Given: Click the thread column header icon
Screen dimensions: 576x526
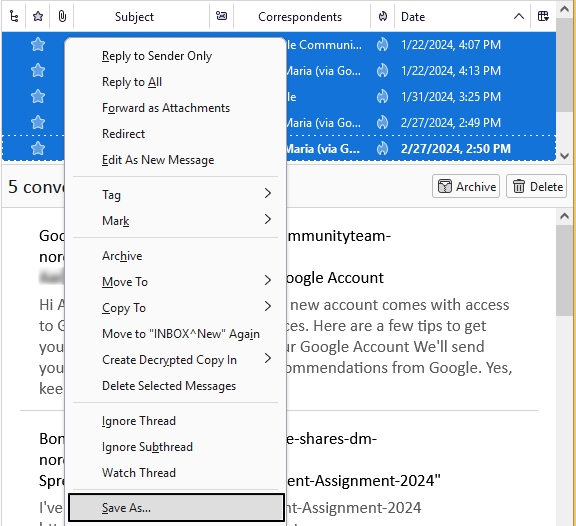Looking at the screenshot, I should click(x=14, y=17).
